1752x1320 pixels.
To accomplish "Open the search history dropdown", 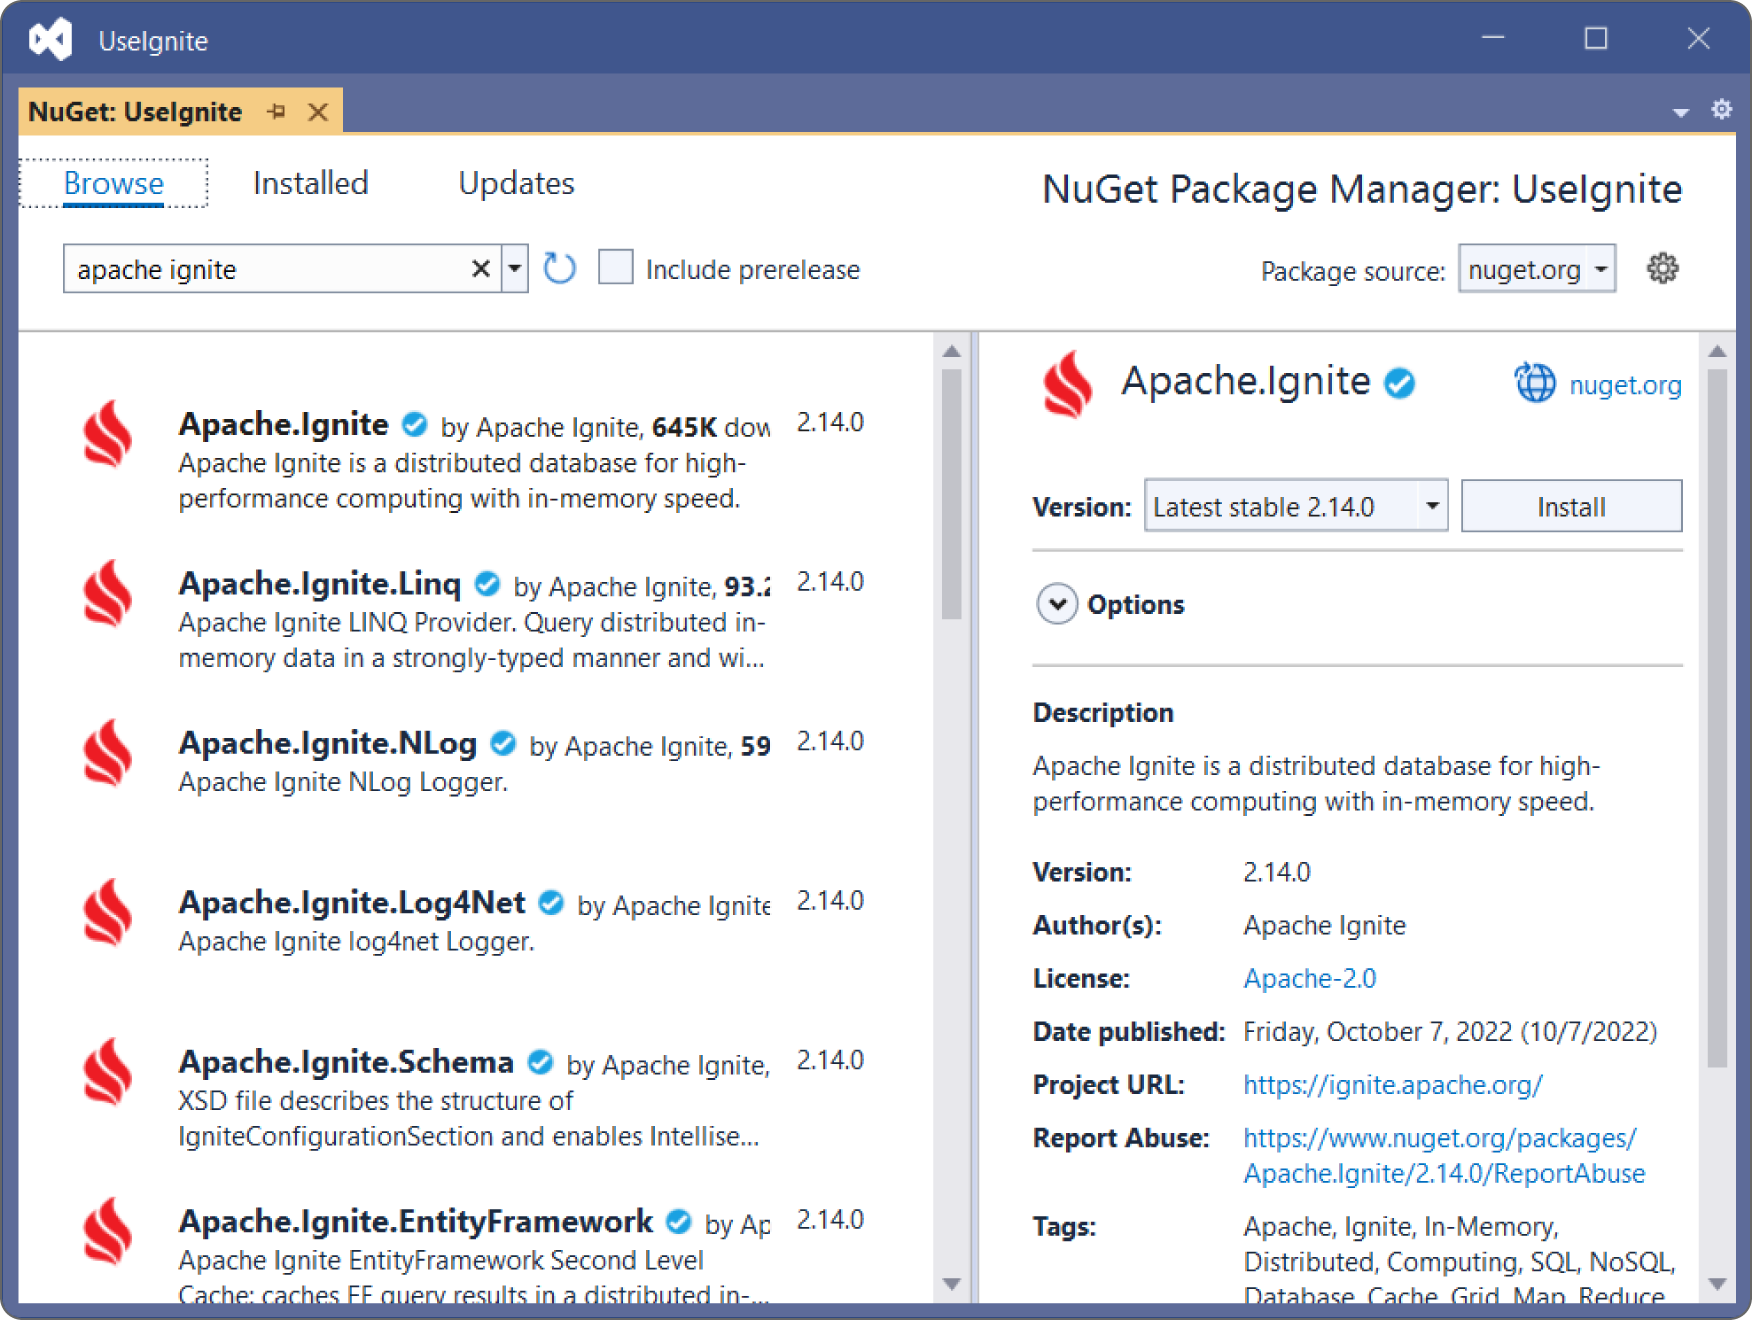I will [514, 268].
